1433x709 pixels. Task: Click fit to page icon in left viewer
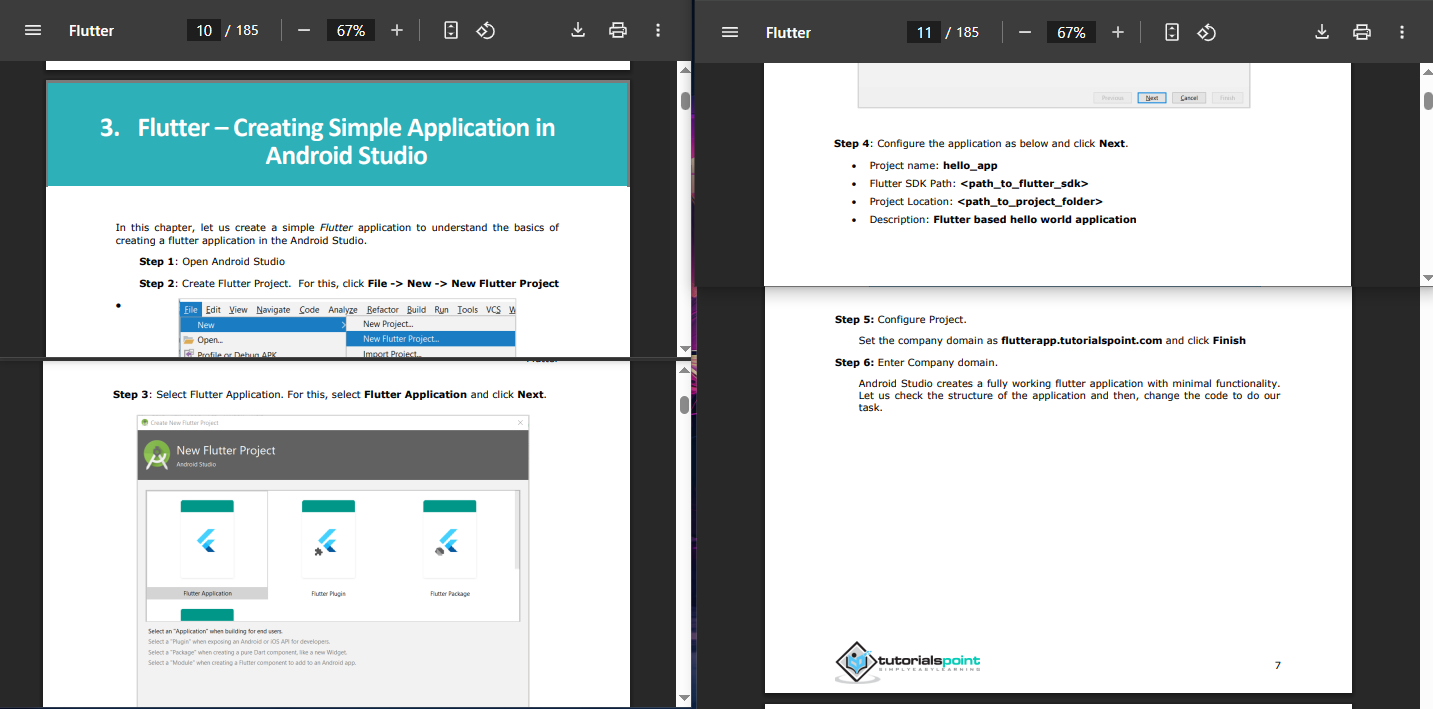point(451,30)
